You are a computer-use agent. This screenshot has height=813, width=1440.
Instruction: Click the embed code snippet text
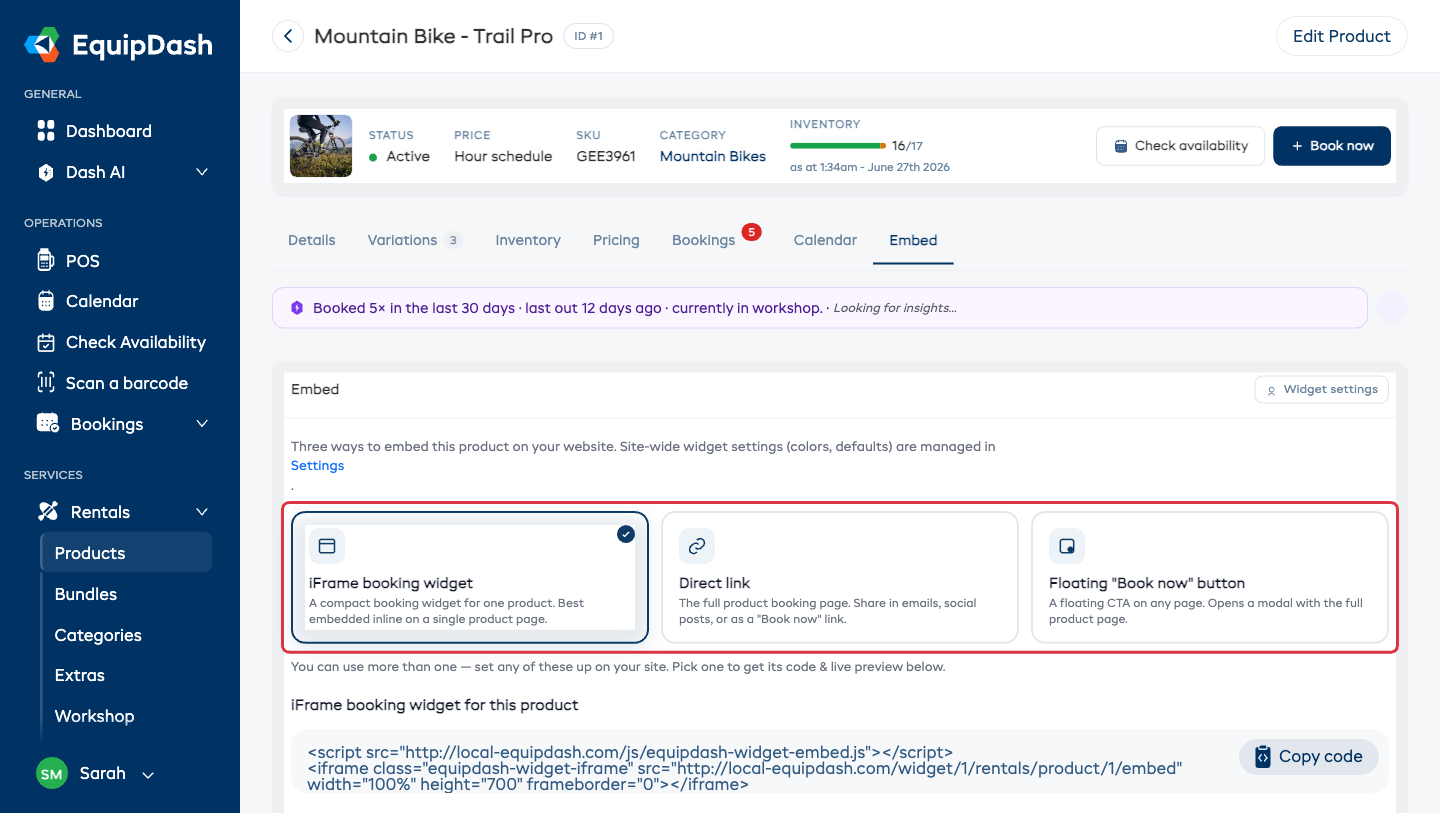click(x=745, y=769)
